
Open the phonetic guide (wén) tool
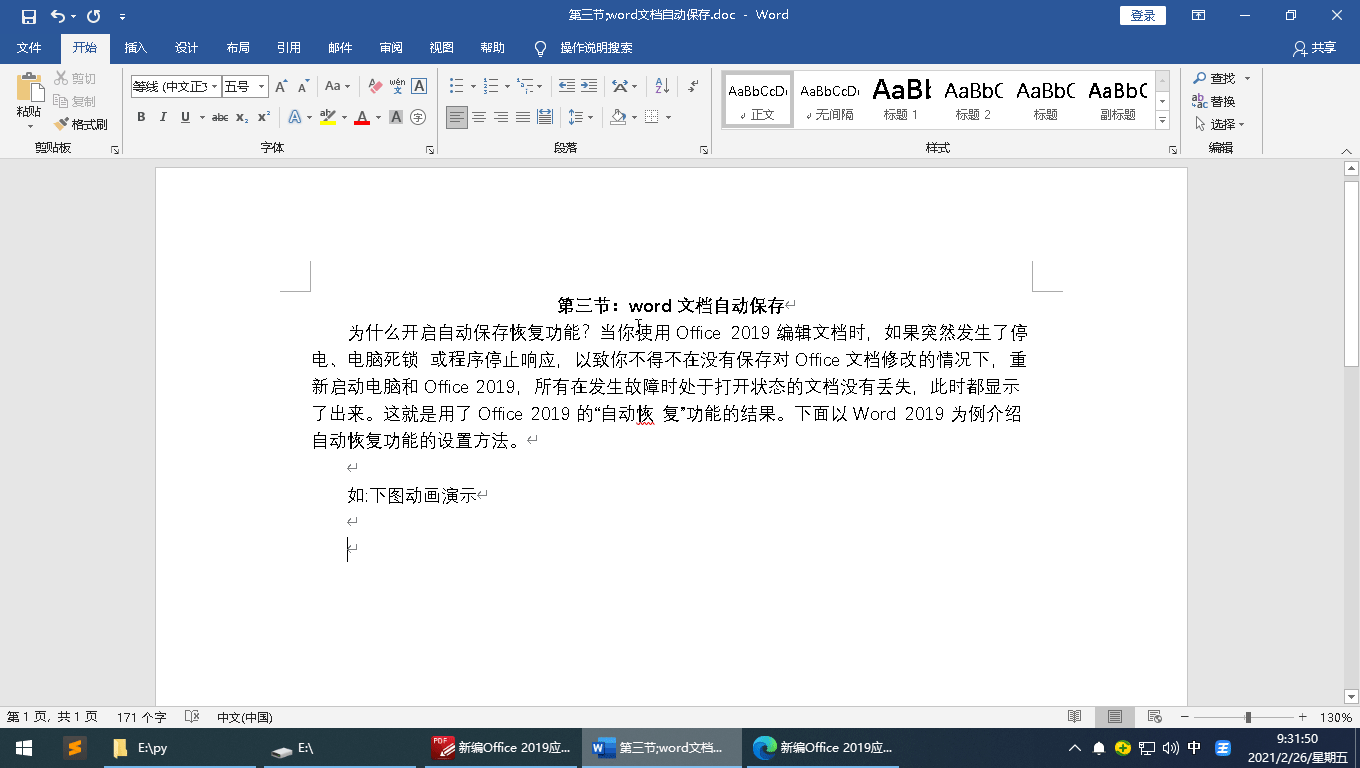click(398, 87)
